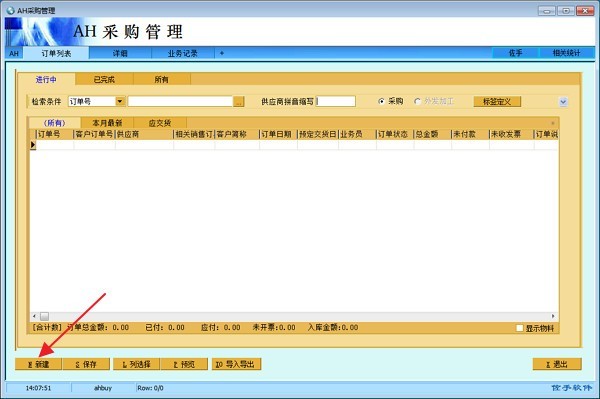The image size is (600, 399).
Task: Click the small close mark on filter tab bar
Action: click(x=553, y=123)
